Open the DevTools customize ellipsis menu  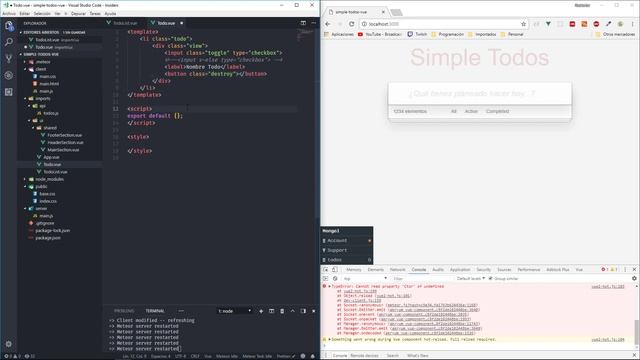point(625,270)
